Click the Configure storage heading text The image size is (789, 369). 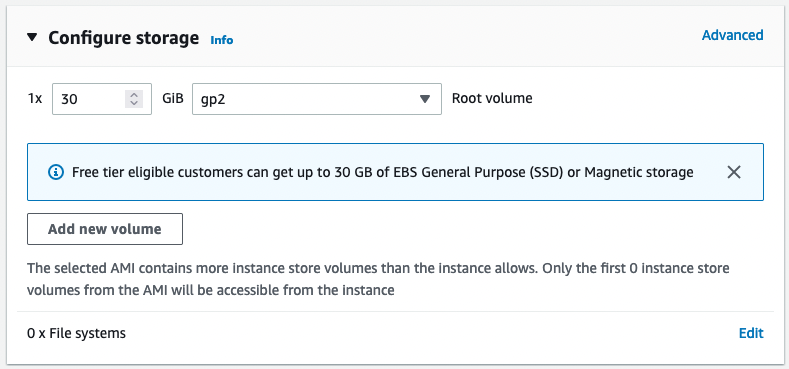coord(123,38)
